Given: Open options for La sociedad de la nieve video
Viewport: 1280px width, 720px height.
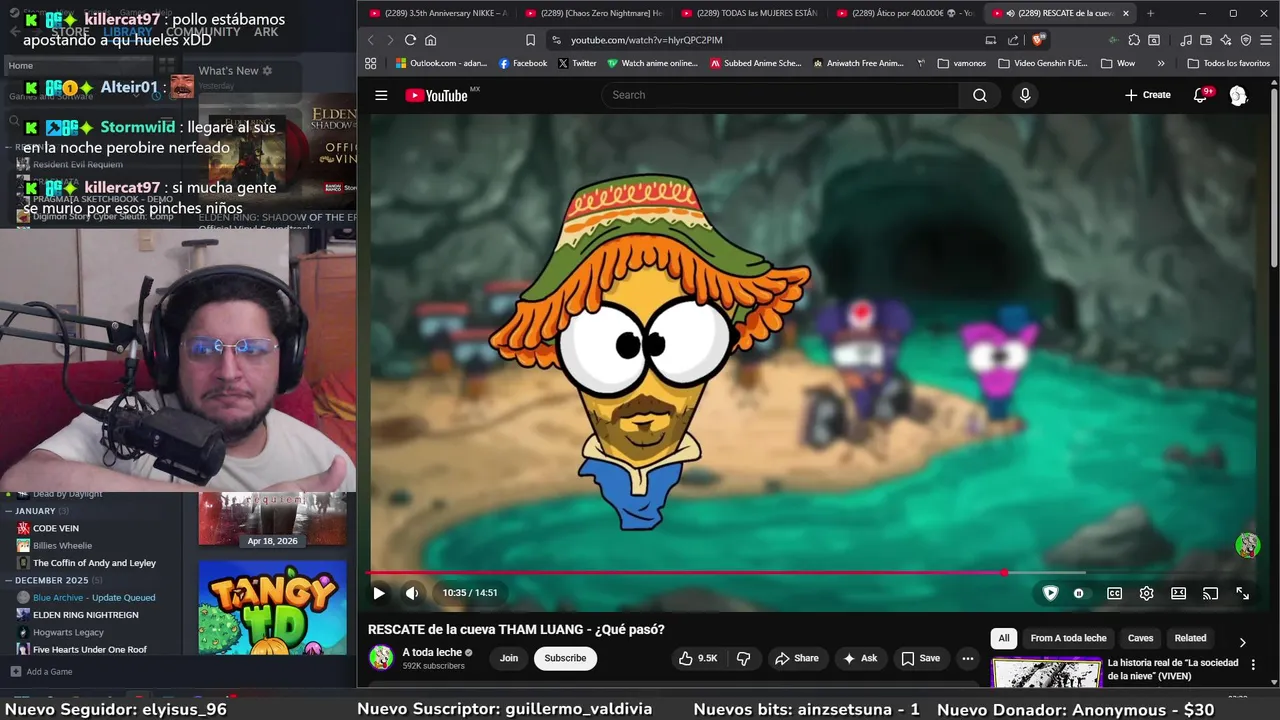Looking at the screenshot, I should pyautogui.click(x=1253, y=665).
